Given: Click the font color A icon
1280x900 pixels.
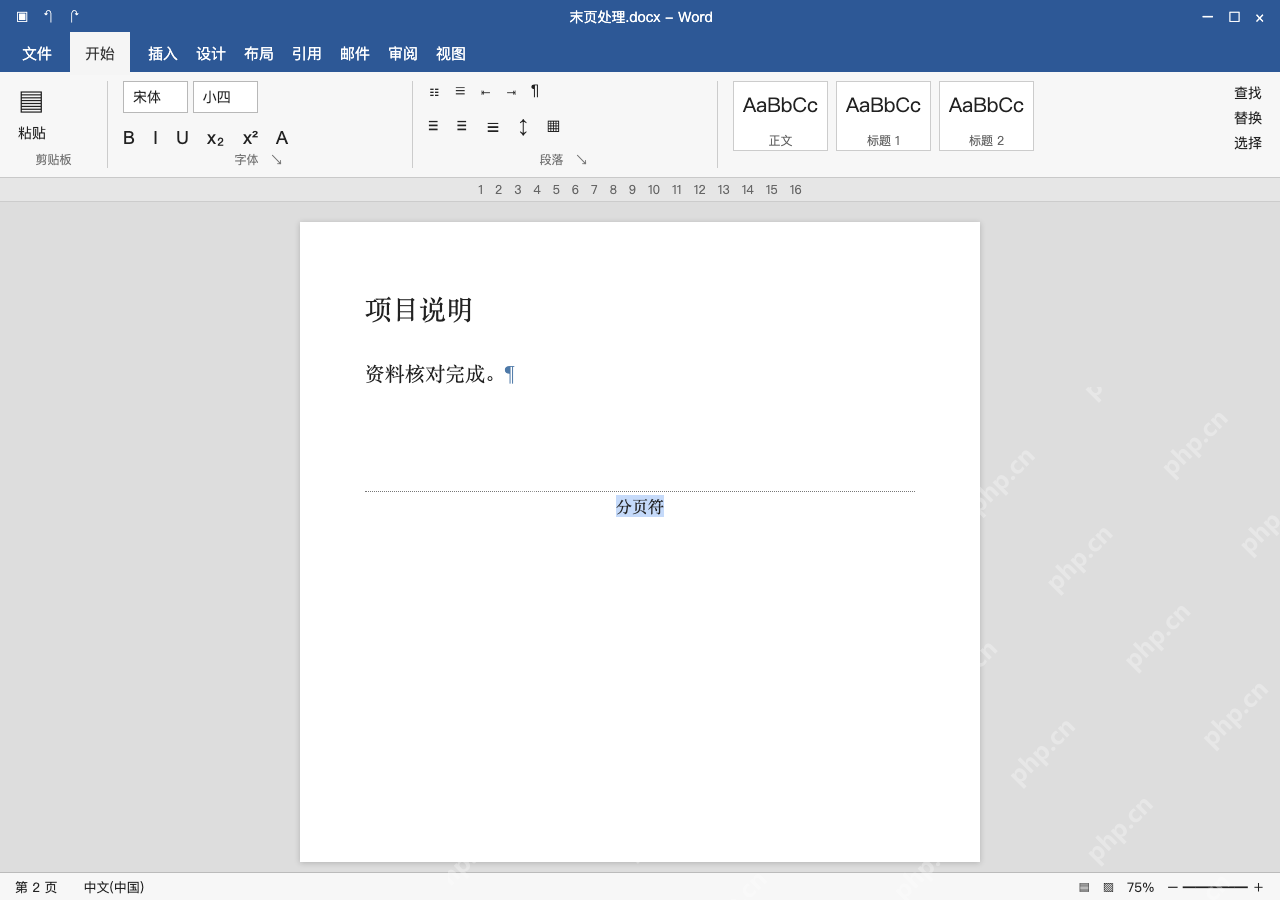Looking at the screenshot, I should 282,138.
